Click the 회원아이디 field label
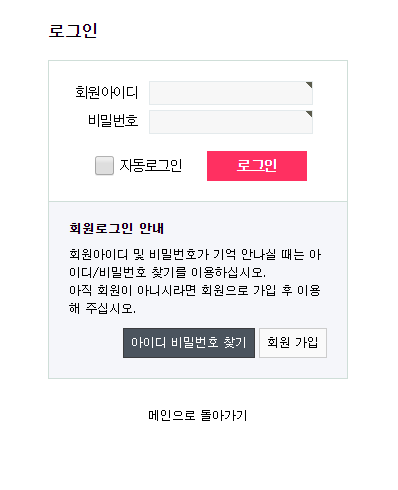This screenshot has height=490, width=398. pyautogui.click(x=106, y=92)
